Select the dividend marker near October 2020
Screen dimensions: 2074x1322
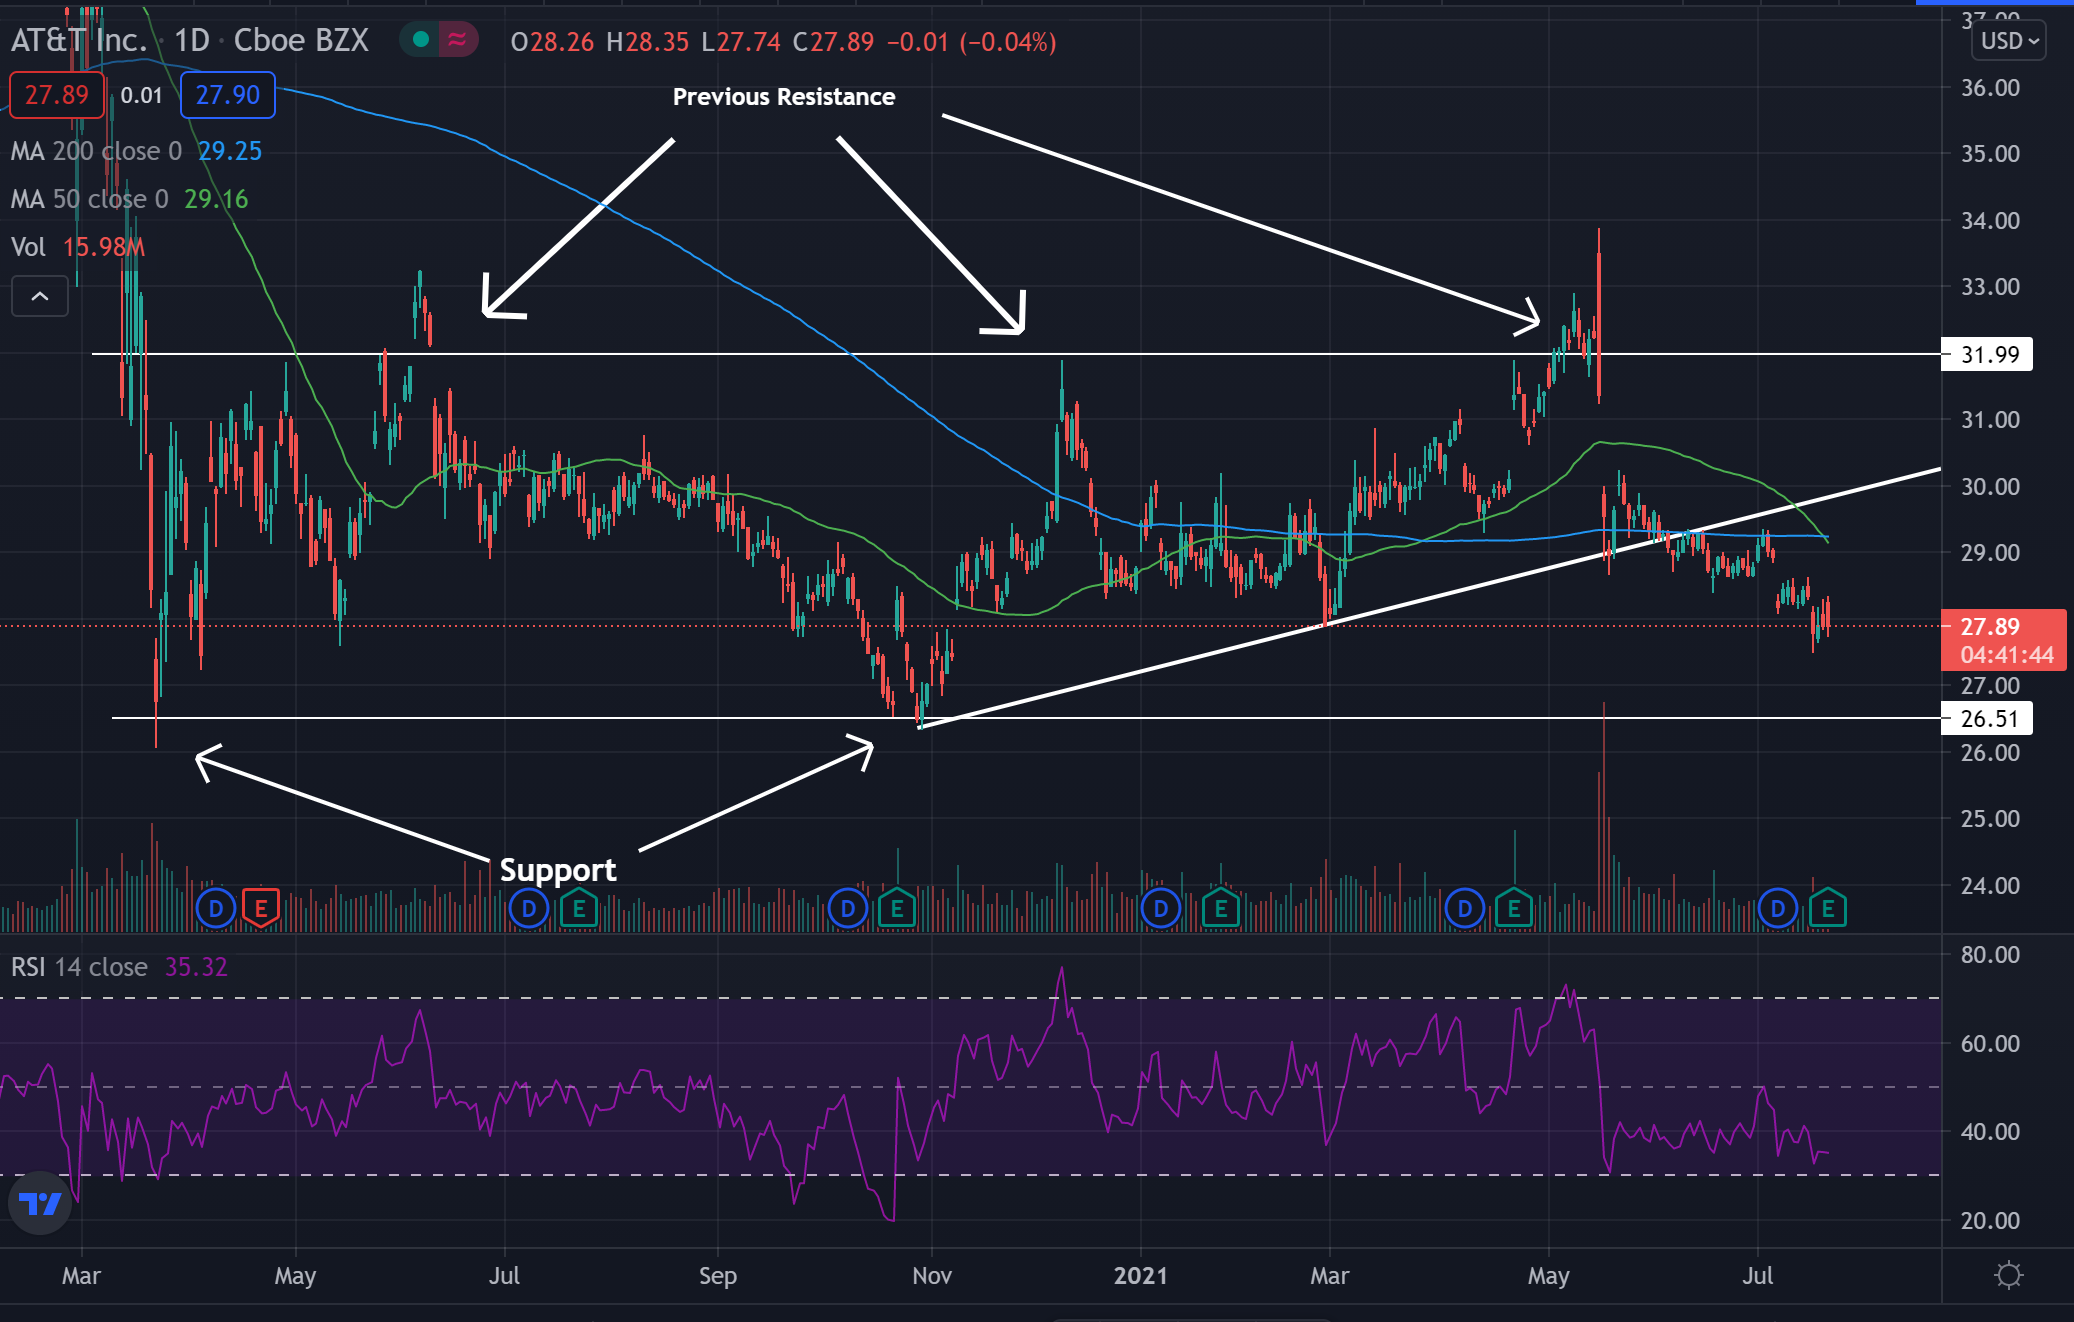click(x=848, y=909)
